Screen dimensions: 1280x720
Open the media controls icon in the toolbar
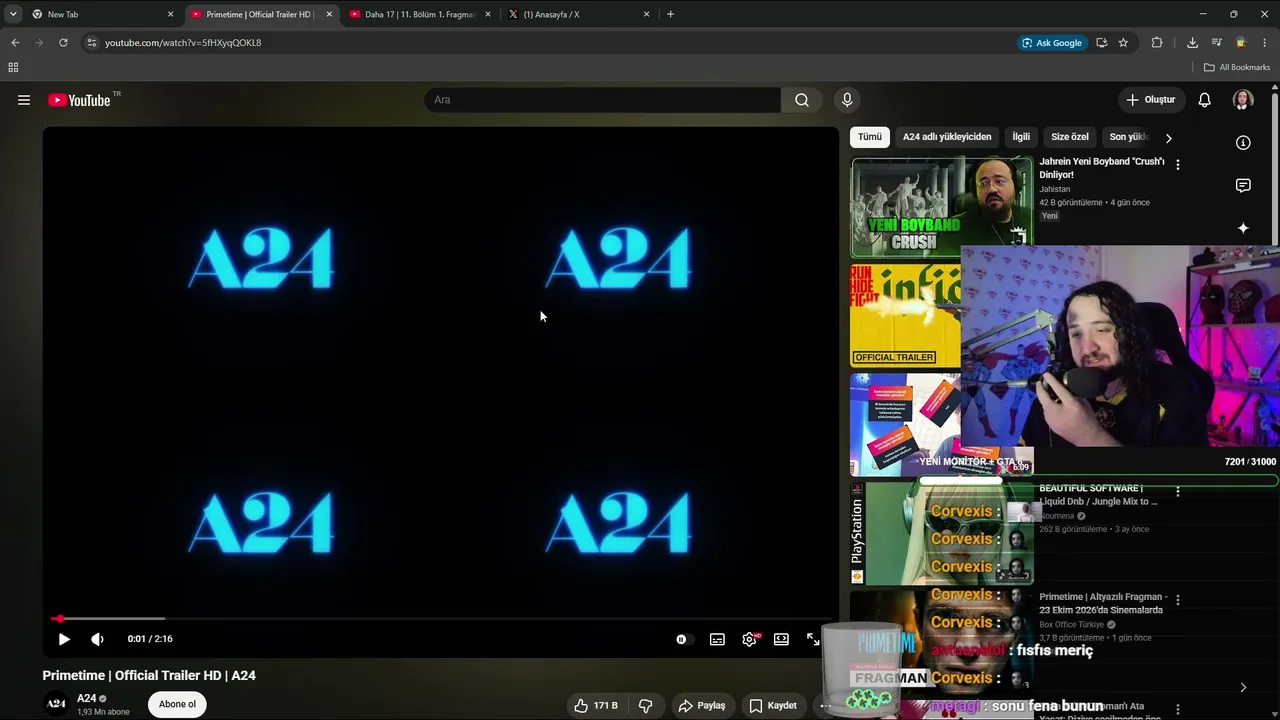(x=1216, y=43)
